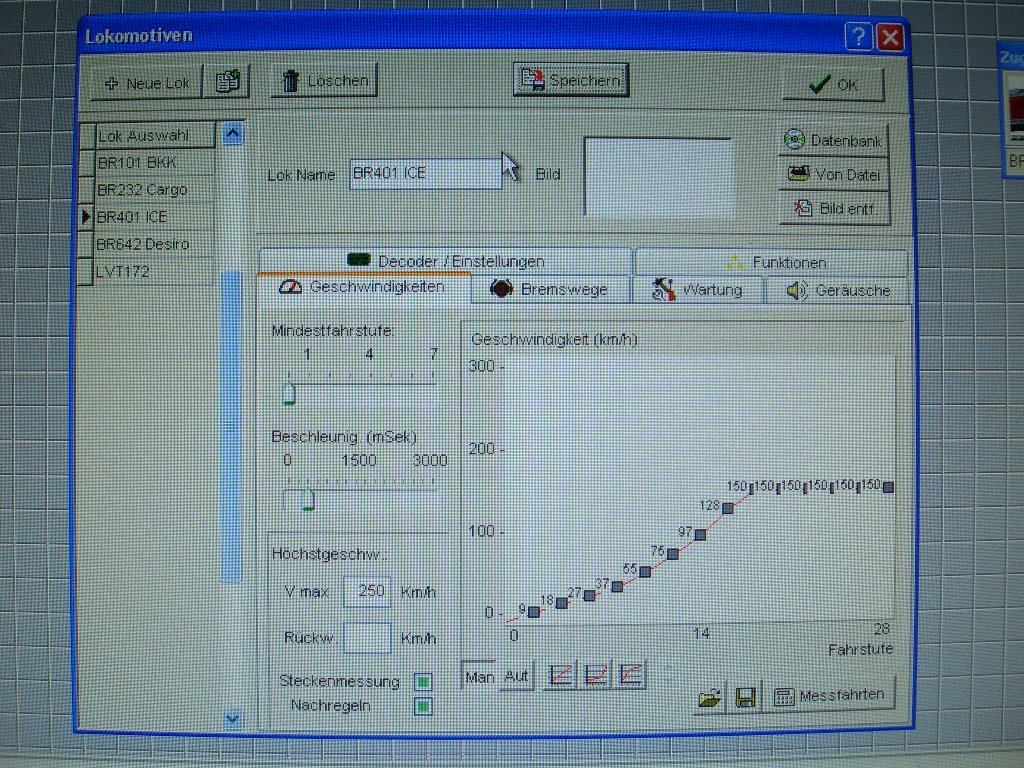Click the third speed curve preset icon
The width and height of the screenshot is (1024, 768).
pos(630,676)
